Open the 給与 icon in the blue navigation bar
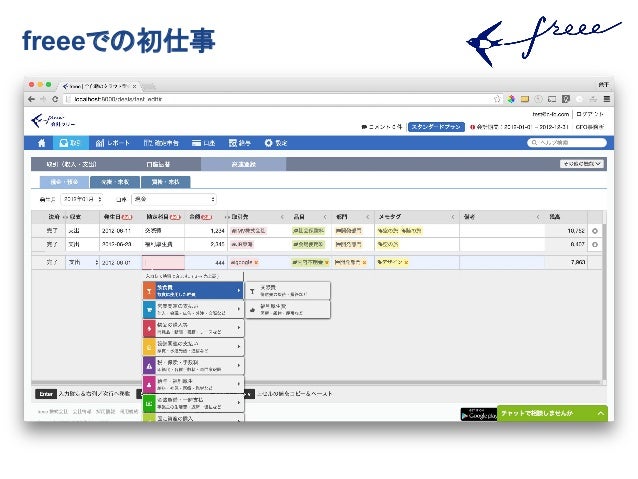638x479 pixels. 233,143
